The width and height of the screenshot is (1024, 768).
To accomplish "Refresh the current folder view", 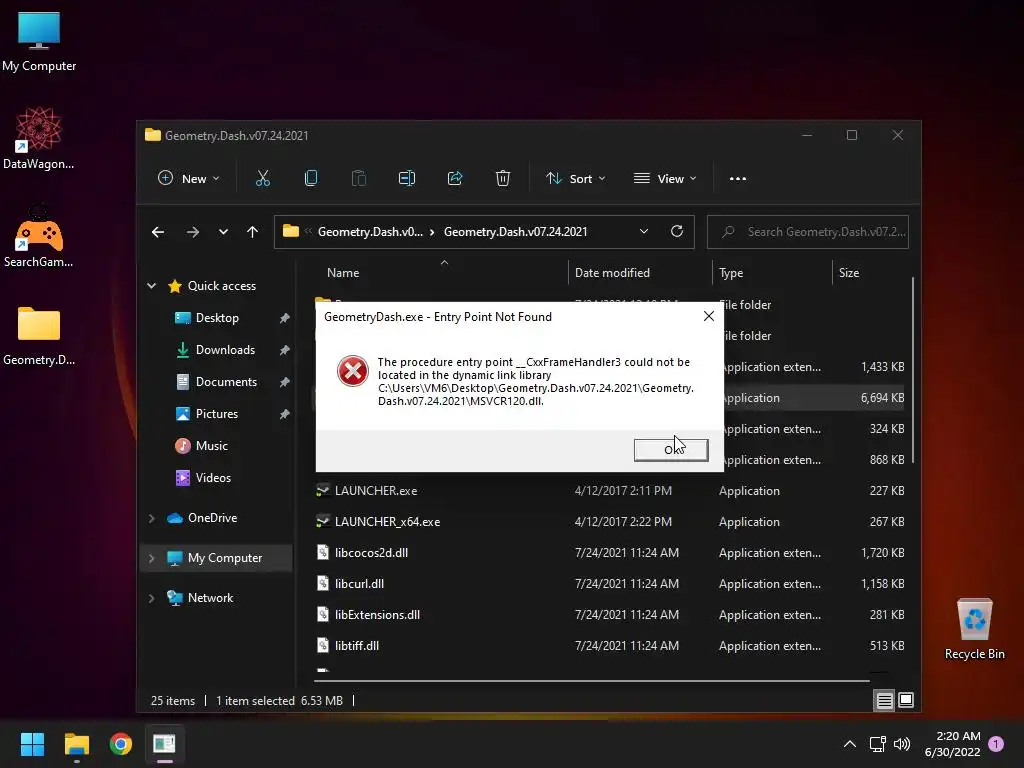I will point(677,231).
